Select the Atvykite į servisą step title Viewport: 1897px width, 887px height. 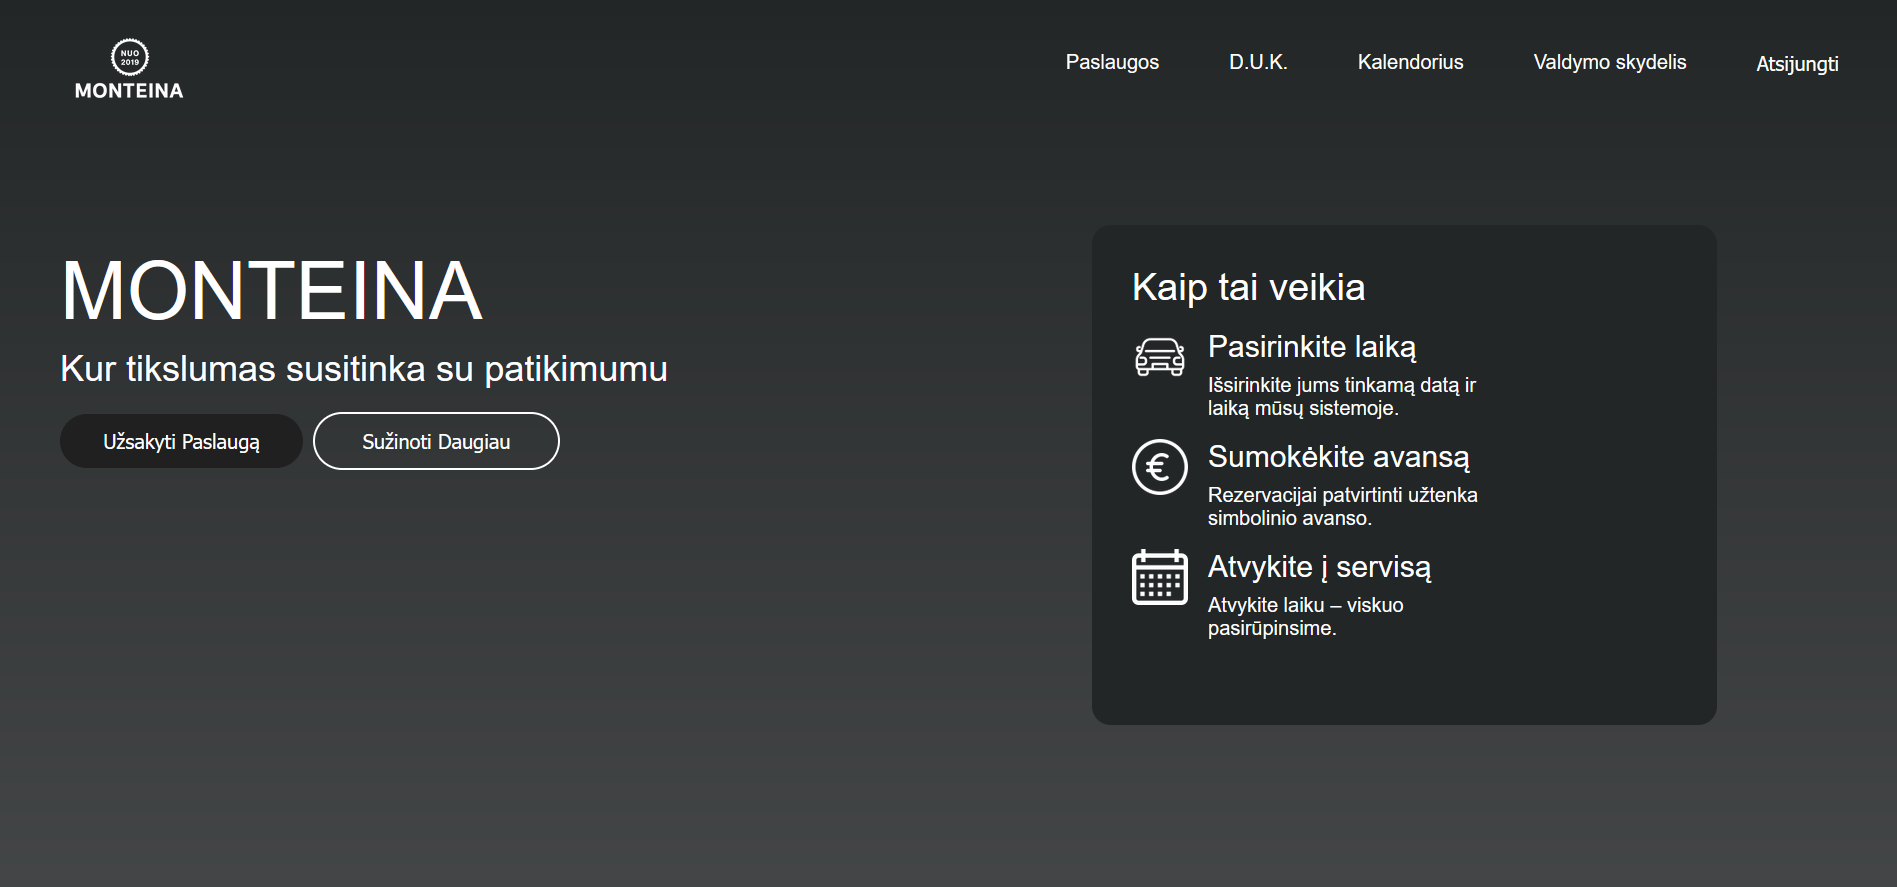1319,567
